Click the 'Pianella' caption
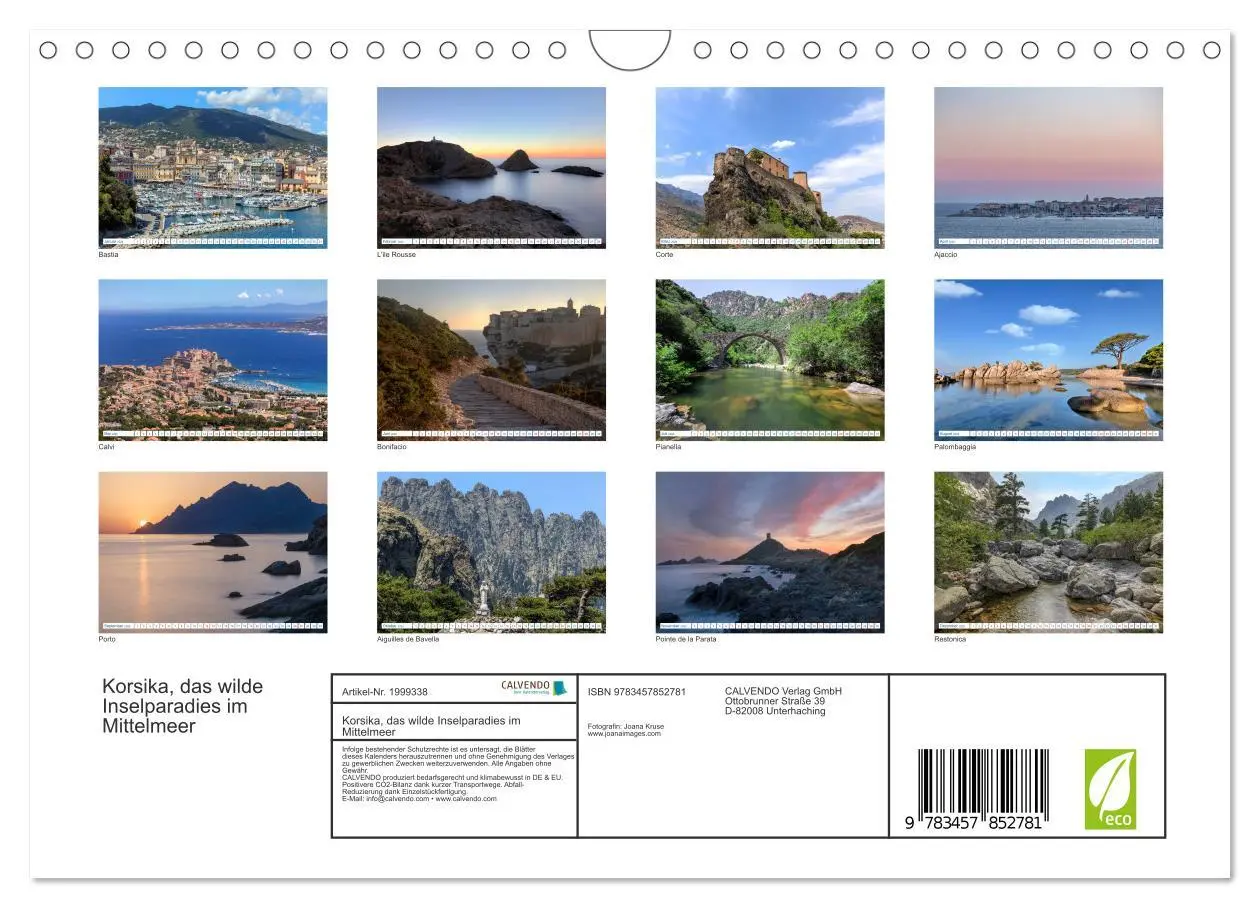The height and width of the screenshot is (908, 1260). coord(669,447)
